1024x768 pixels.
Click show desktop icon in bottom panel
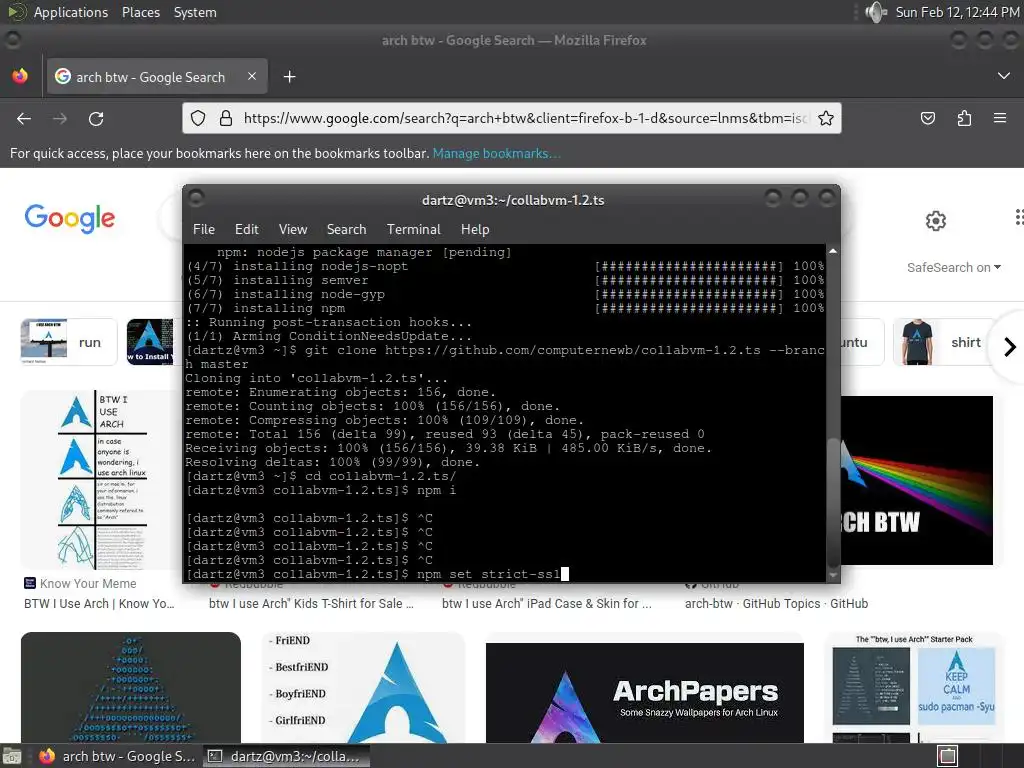pyautogui.click(x=11, y=756)
